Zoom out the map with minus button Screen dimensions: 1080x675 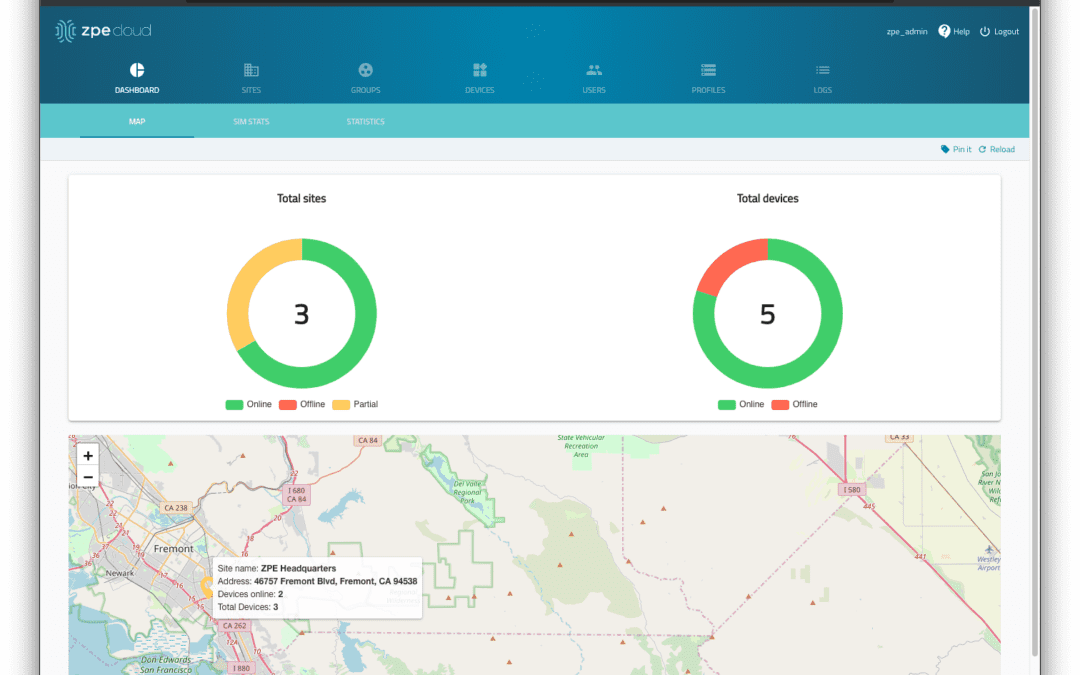click(88, 477)
